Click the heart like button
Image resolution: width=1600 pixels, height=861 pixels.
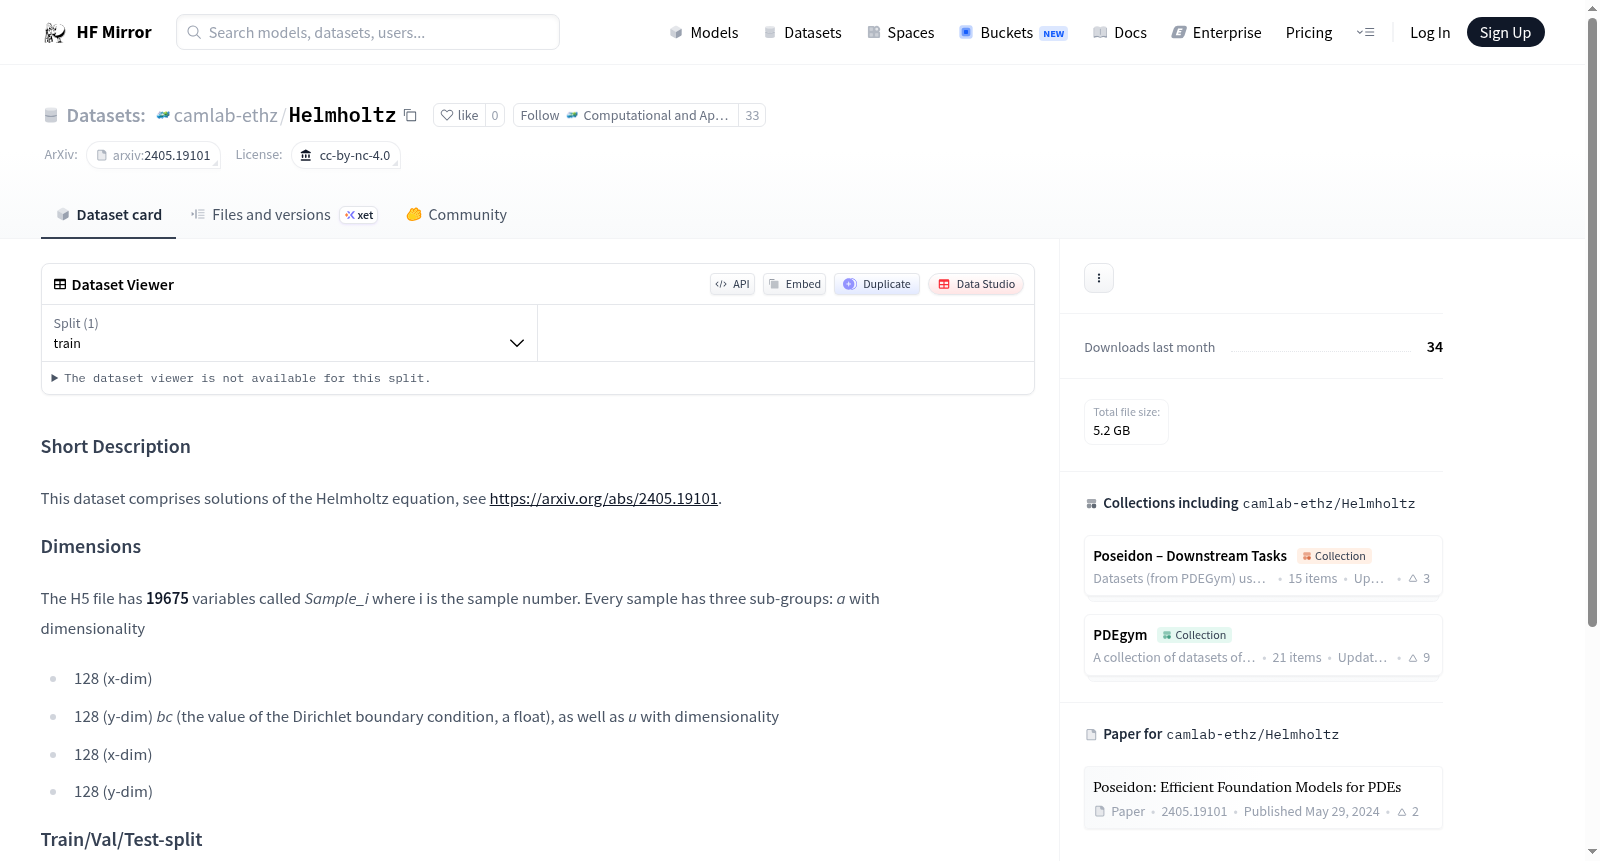(x=459, y=115)
